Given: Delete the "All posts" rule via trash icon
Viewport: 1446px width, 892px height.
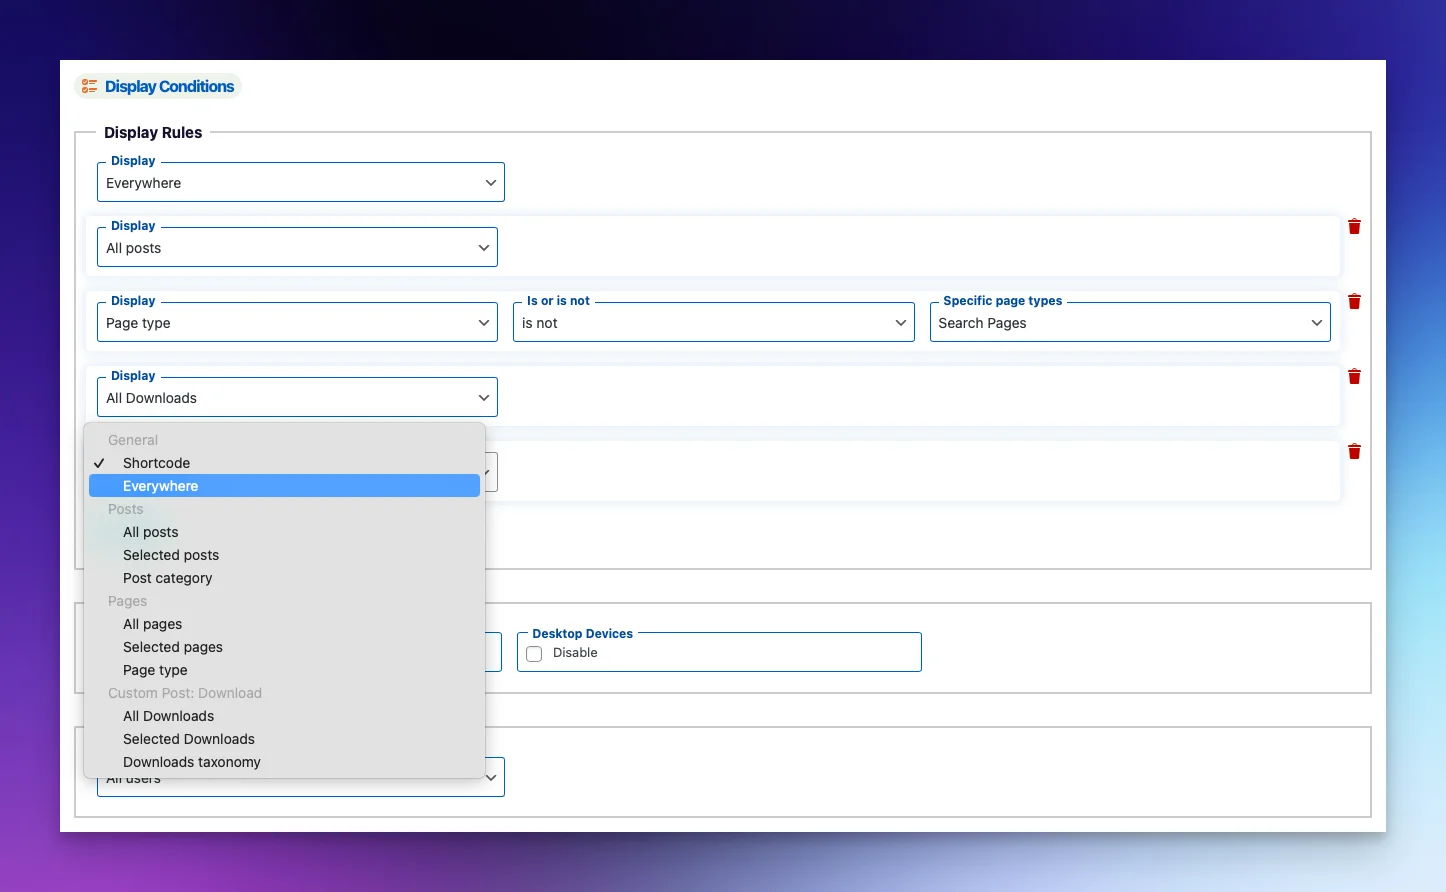Looking at the screenshot, I should point(1354,226).
